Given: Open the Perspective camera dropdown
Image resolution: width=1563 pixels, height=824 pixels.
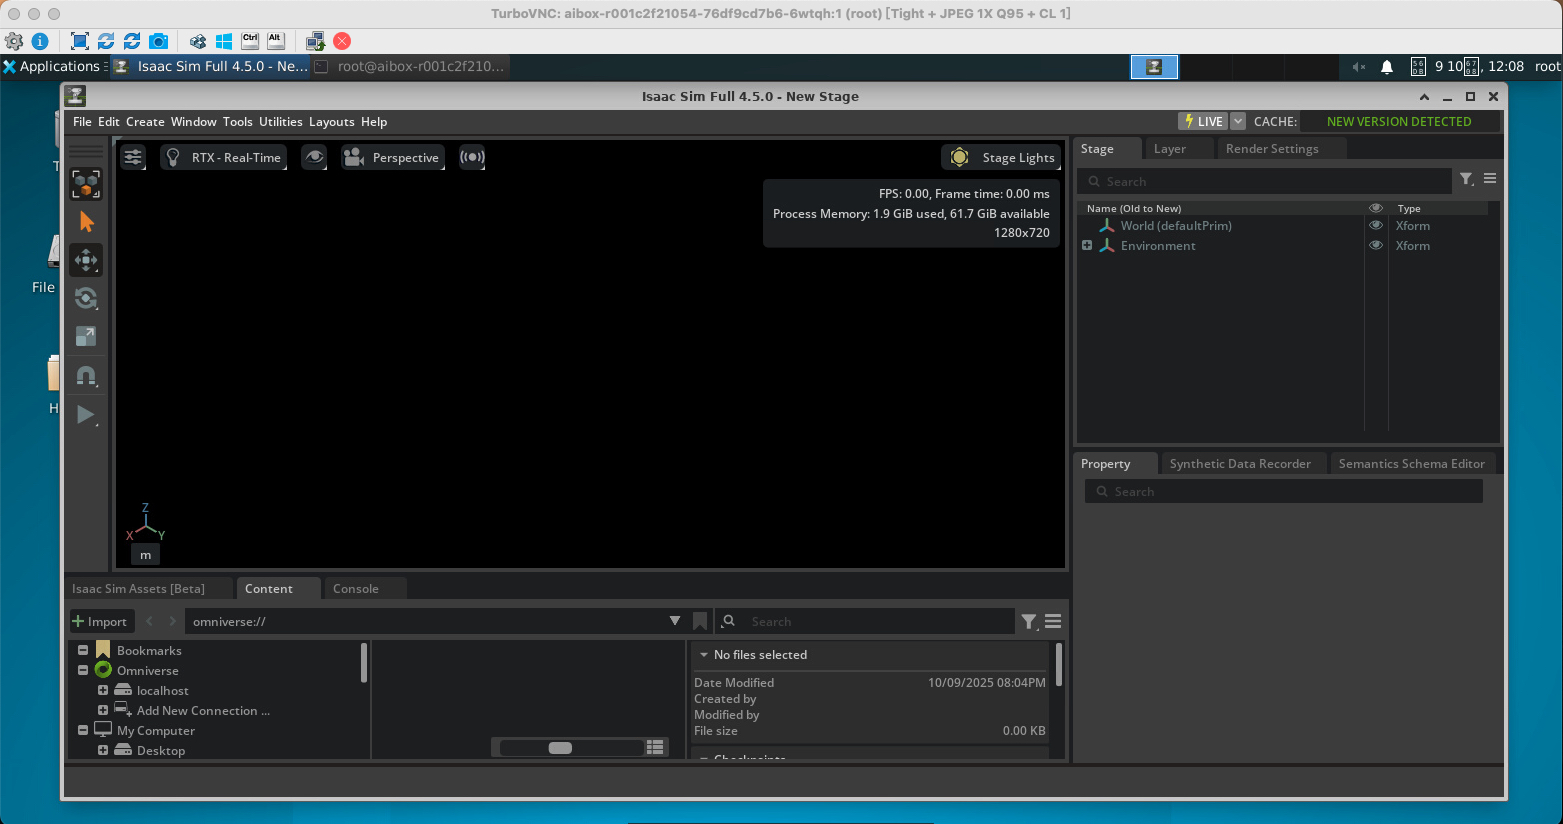Looking at the screenshot, I should point(394,157).
